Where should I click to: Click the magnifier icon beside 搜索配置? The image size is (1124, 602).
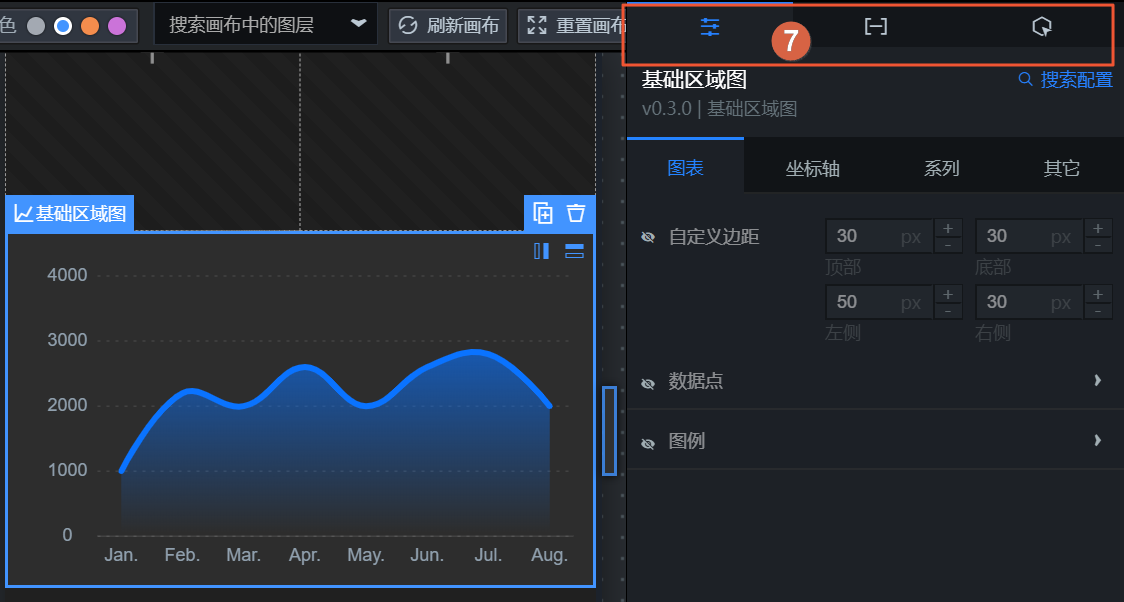1026,79
